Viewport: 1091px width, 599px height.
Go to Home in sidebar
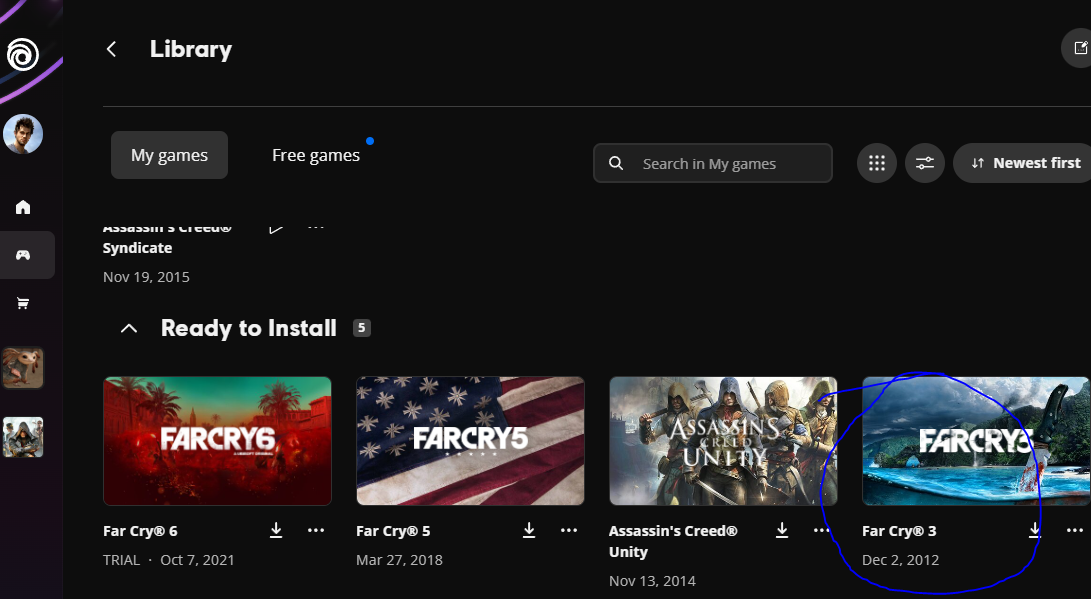point(23,207)
